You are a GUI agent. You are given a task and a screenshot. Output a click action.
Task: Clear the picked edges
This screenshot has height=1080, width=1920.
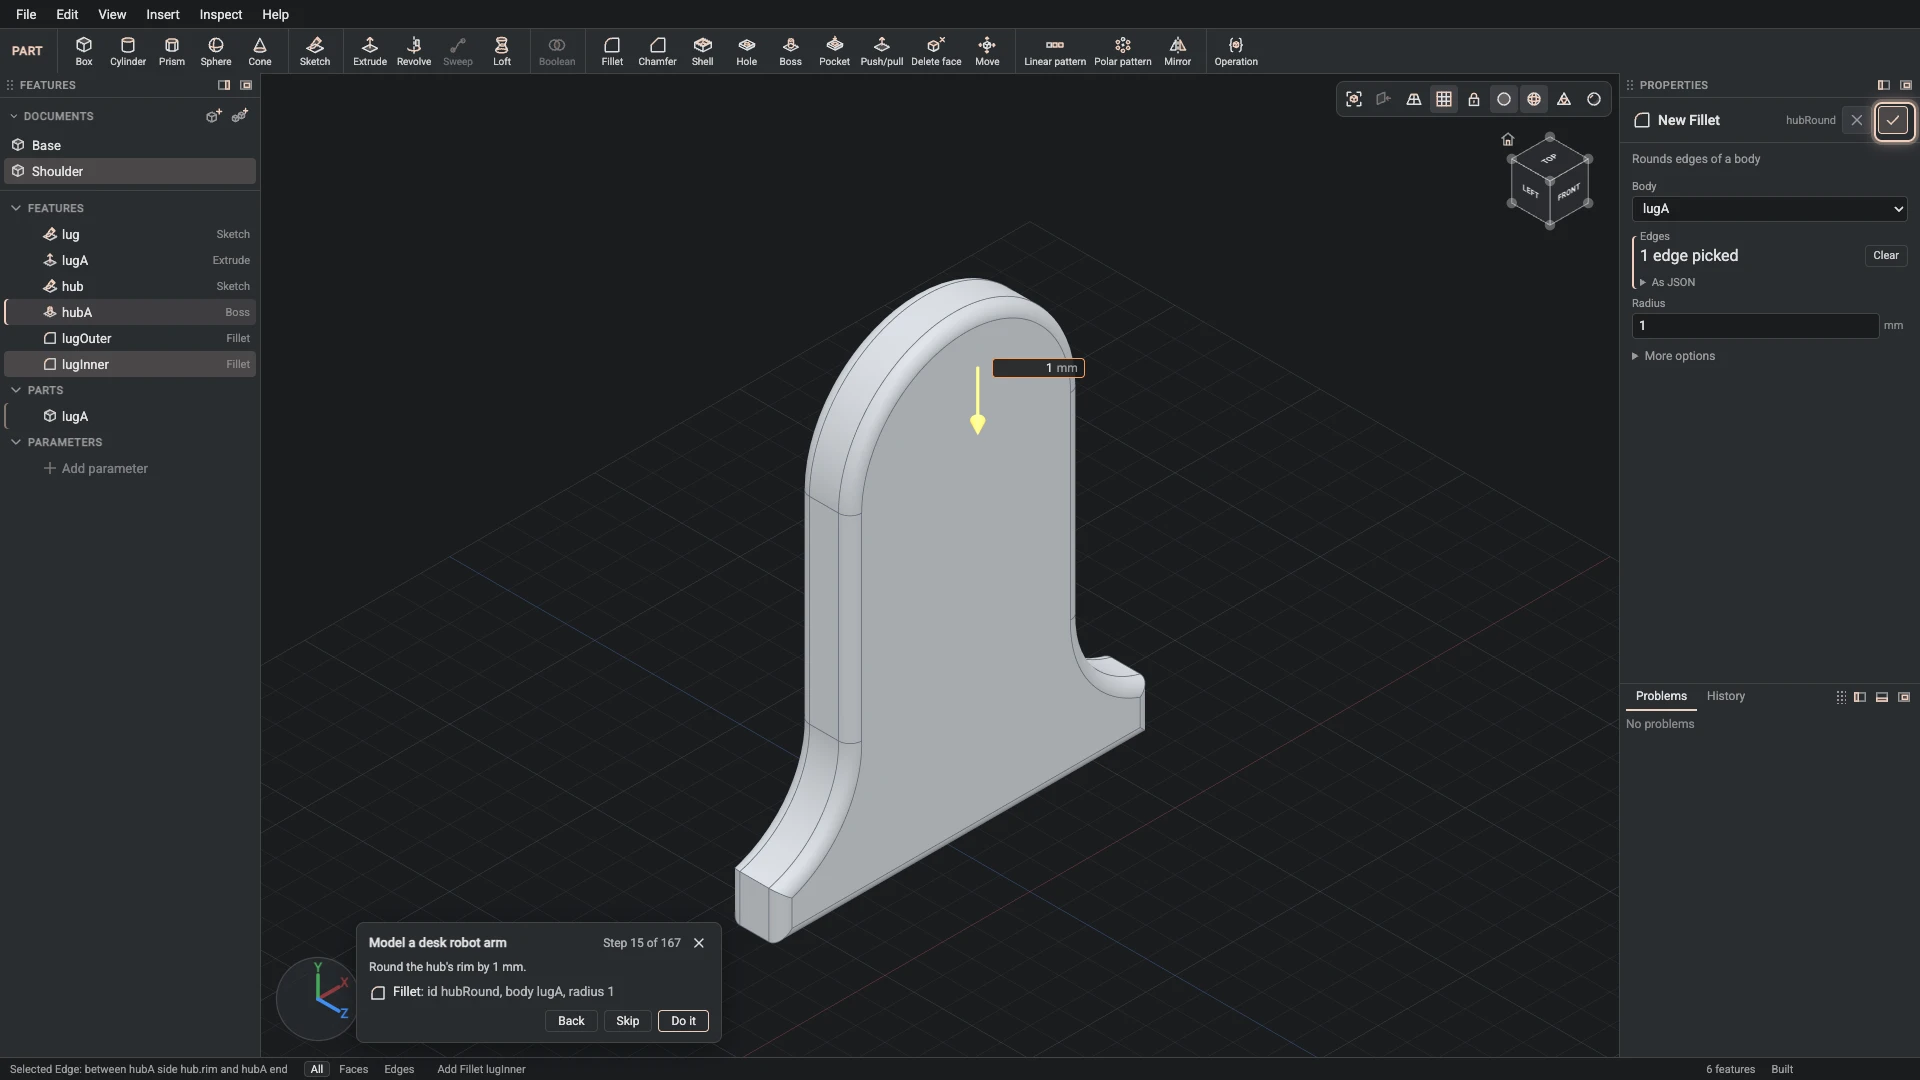tap(1885, 256)
